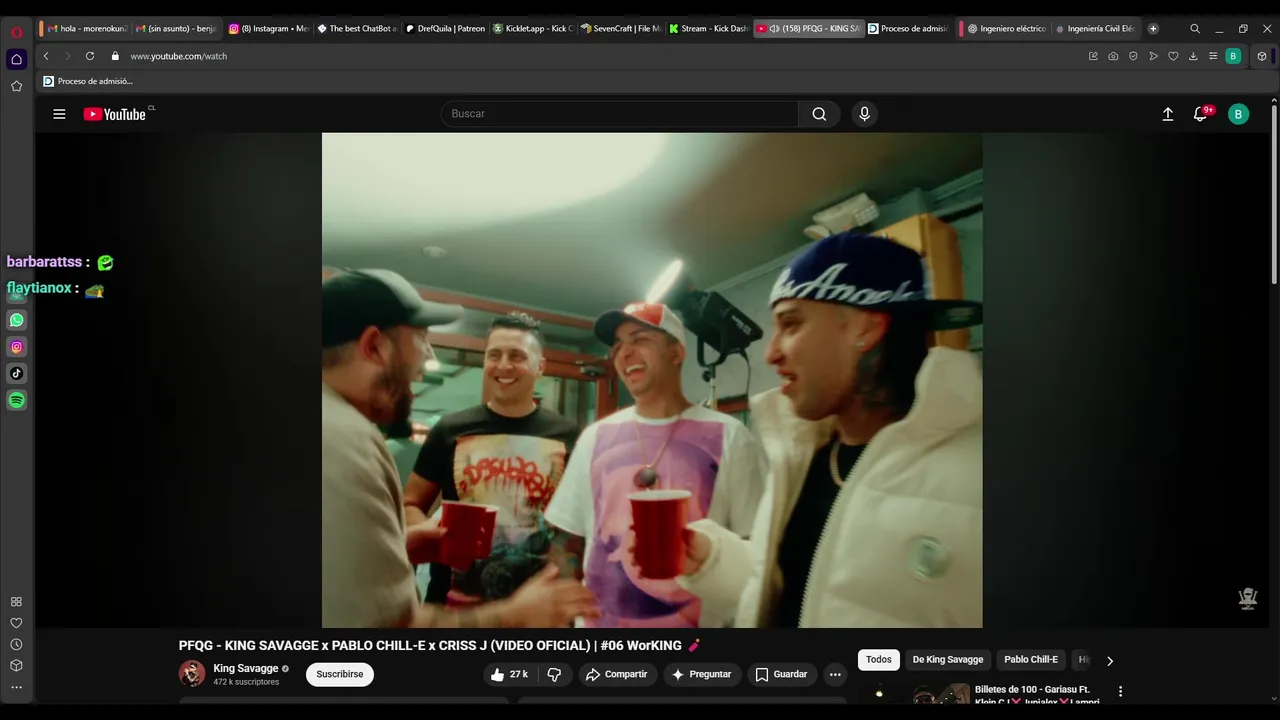1280x720 pixels.
Task: Switch to Stream Kick Dashboard tab
Action: (708, 29)
